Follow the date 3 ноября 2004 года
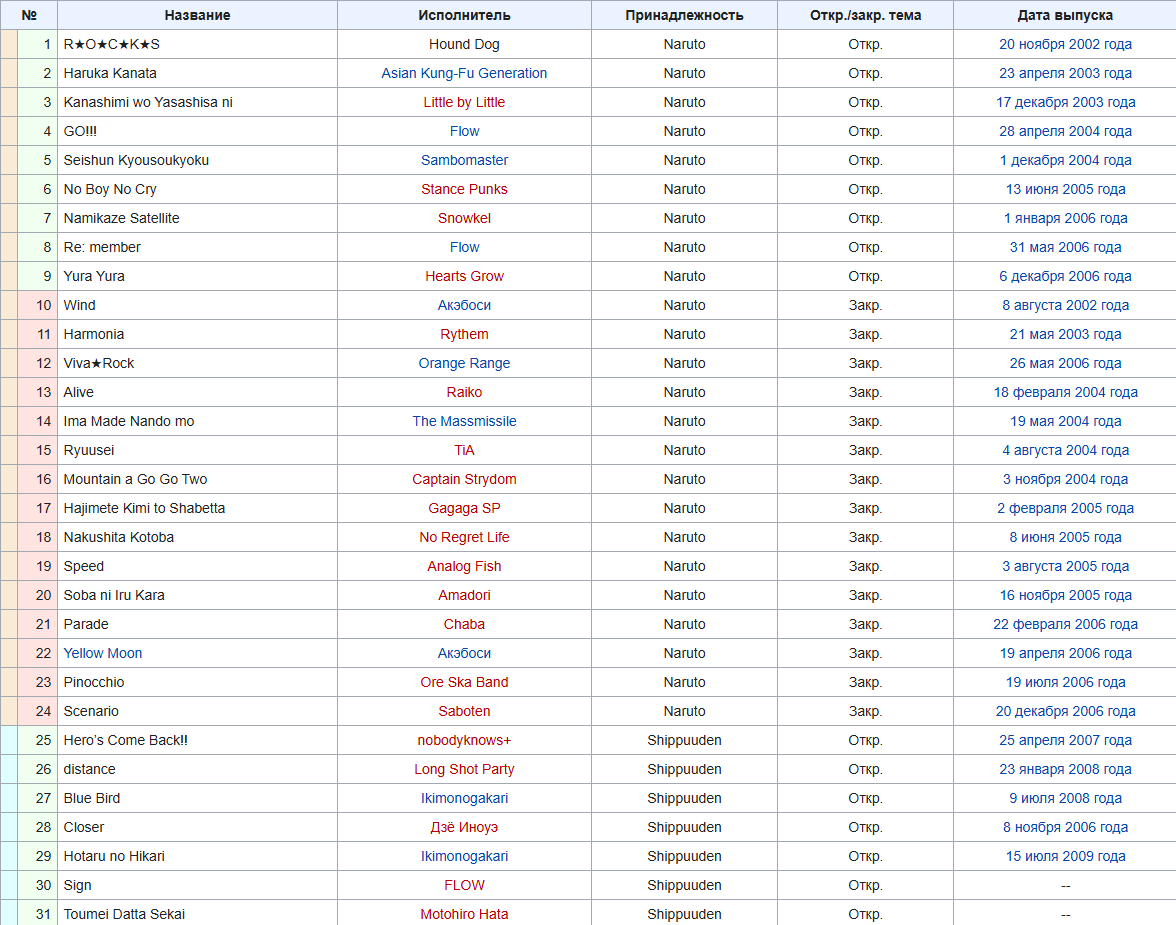Viewport: 1176px width, 925px height. pyautogui.click(x=1065, y=479)
